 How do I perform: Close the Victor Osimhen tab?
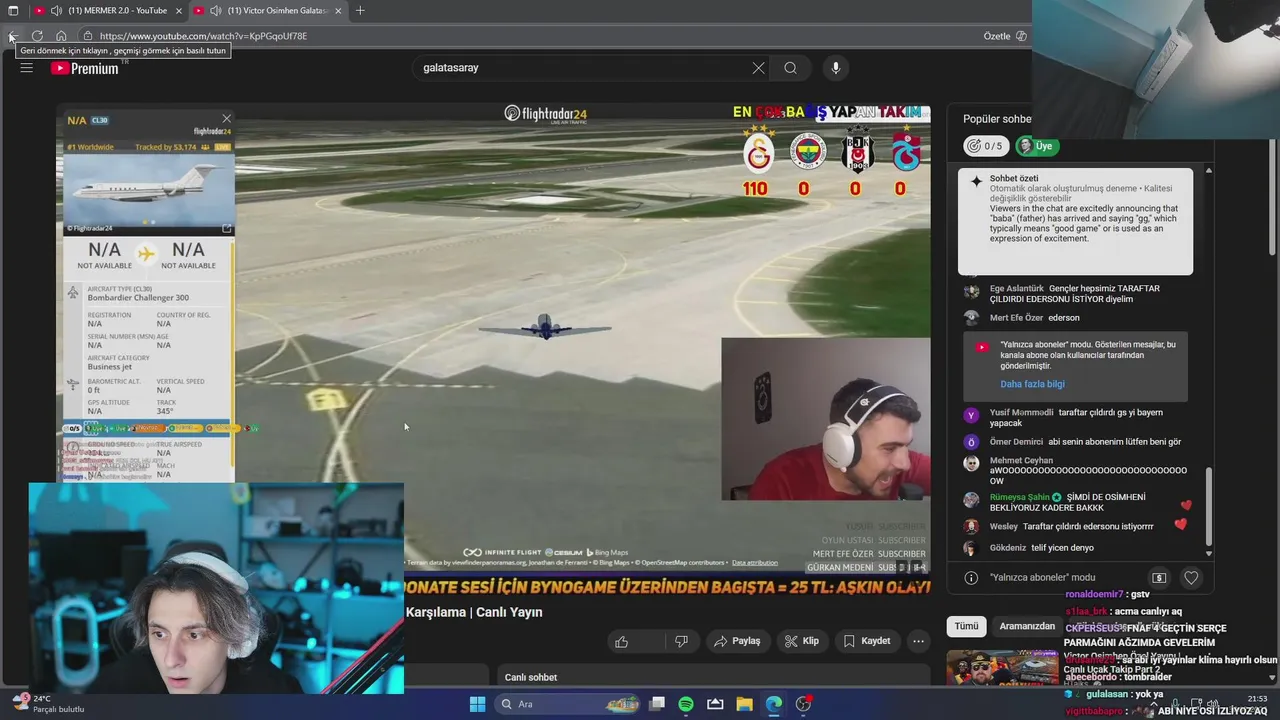coord(338,11)
